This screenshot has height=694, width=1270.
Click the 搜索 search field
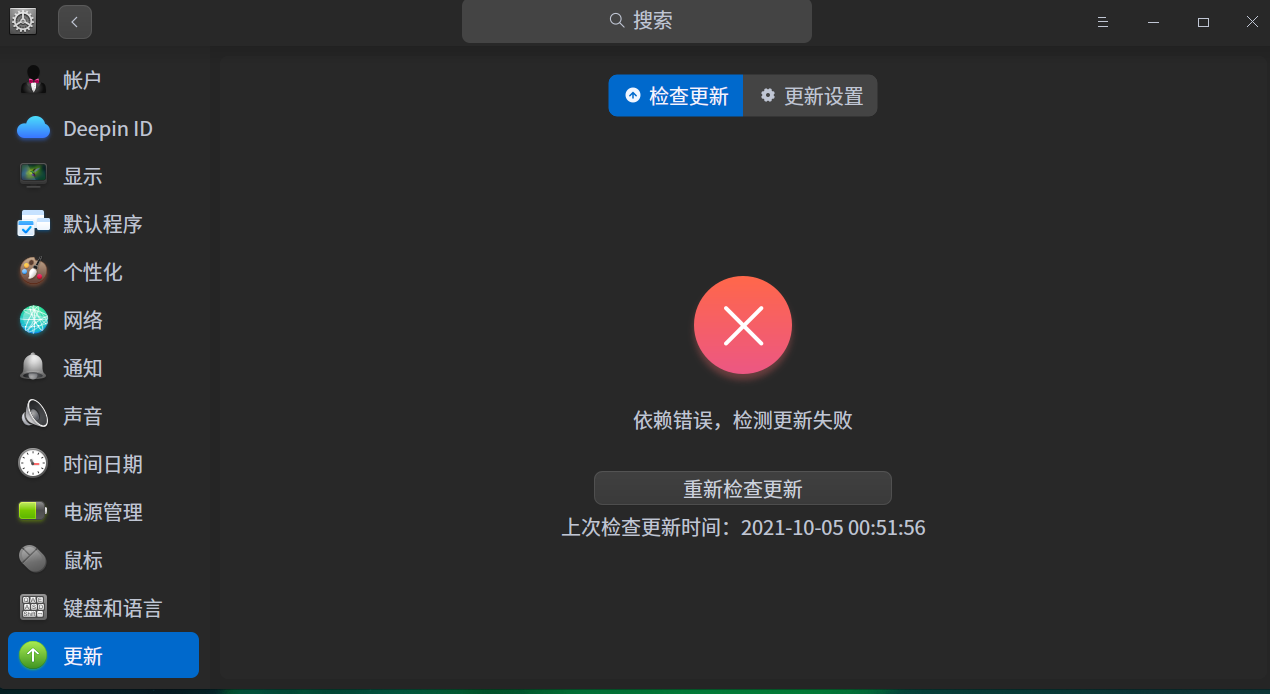[637, 21]
